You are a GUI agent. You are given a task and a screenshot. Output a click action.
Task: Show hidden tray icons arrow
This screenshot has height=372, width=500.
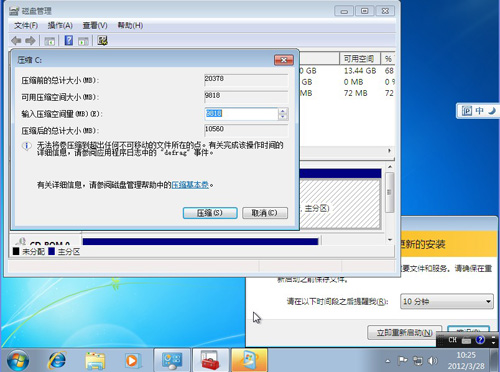(x=388, y=361)
